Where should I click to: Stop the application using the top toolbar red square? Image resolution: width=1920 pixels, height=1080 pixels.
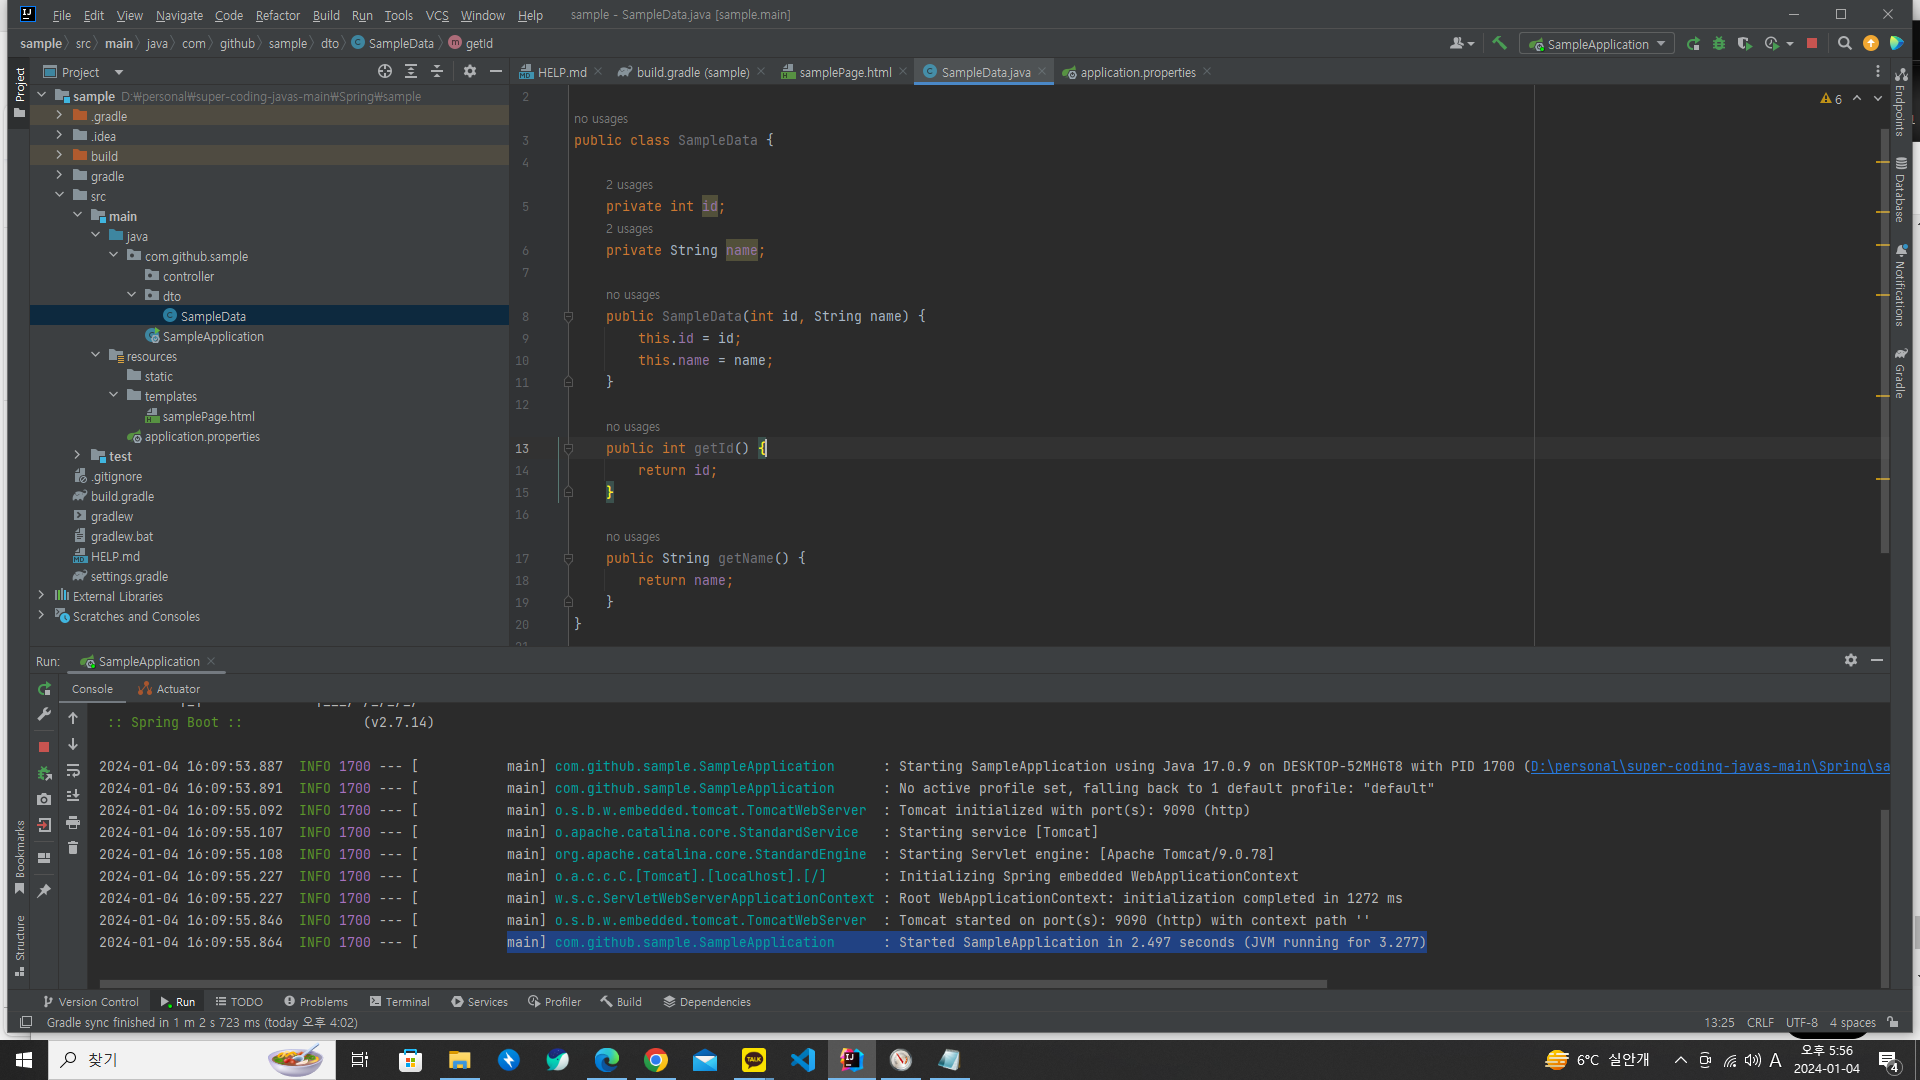(1812, 43)
